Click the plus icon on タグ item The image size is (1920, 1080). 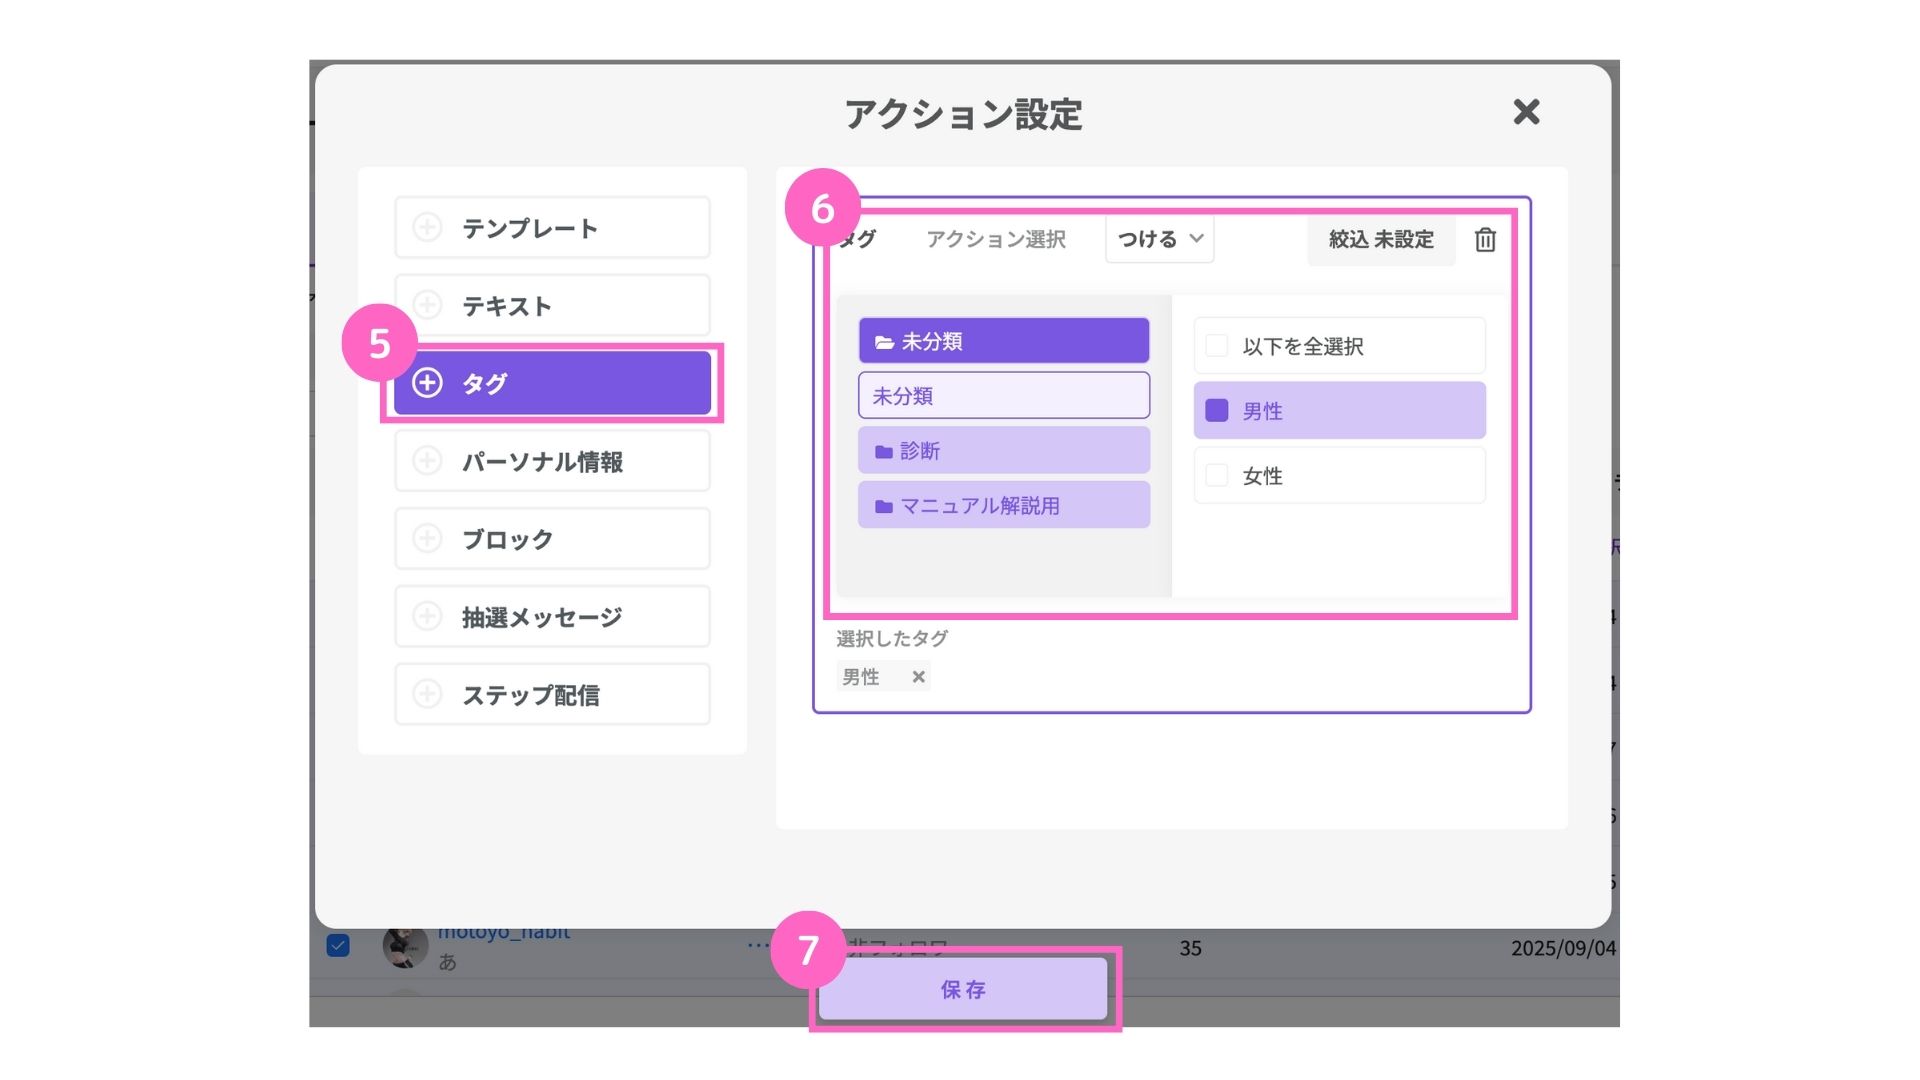pos(427,383)
